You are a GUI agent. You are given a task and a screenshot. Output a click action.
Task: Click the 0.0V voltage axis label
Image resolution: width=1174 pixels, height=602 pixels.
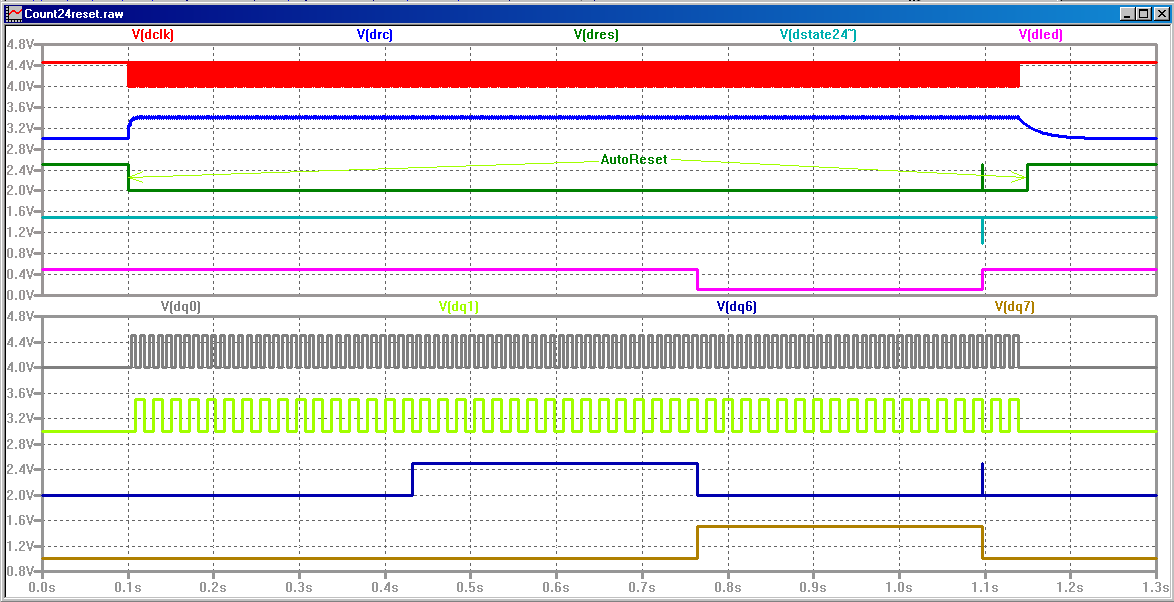[18, 295]
